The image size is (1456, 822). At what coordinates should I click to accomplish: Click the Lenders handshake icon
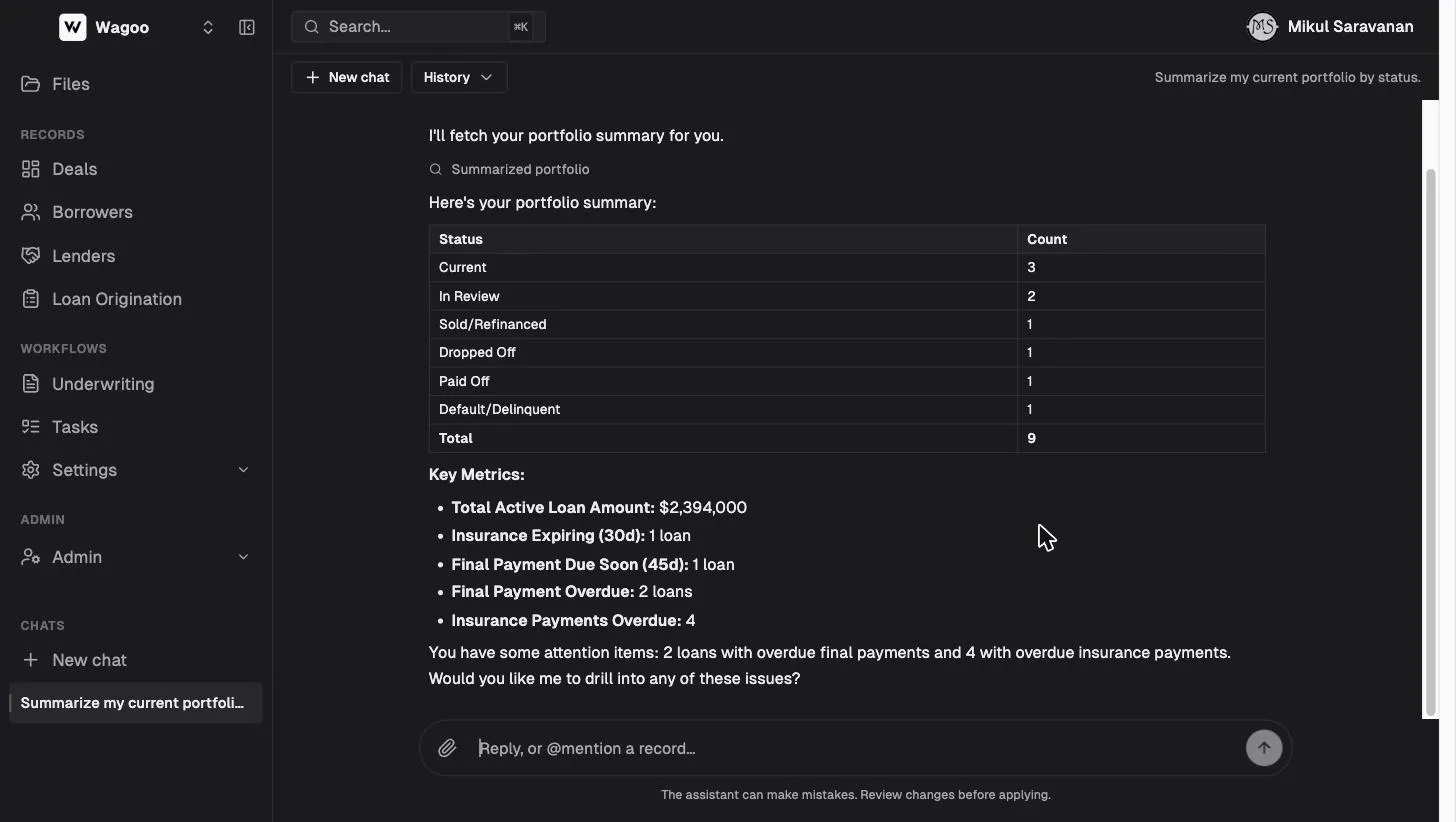pos(31,256)
